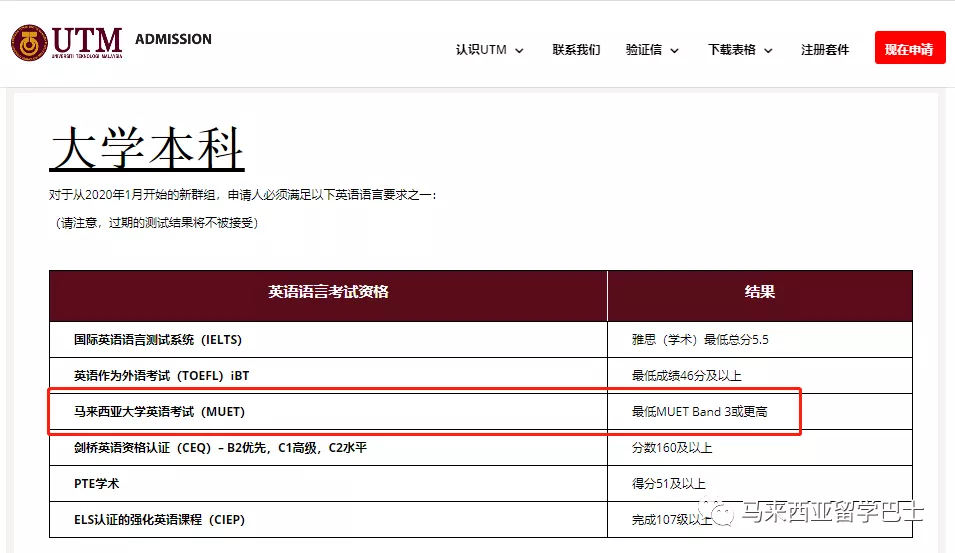The height and width of the screenshot is (553, 955).
Task: Select the 分数160及以上 cell
Action: click(x=760, y=448)
